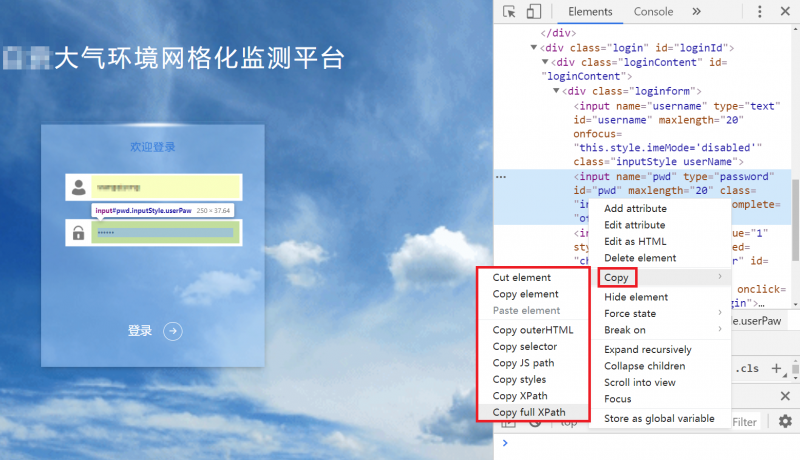This screenshot has height=460, width=800.
Task: Click the circled arrow login icon
Action: click(173, 331)
